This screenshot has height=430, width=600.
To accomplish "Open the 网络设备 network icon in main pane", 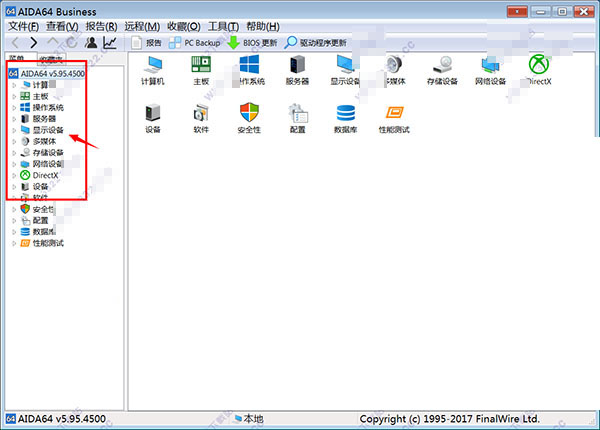I will (x=490, y=70).
